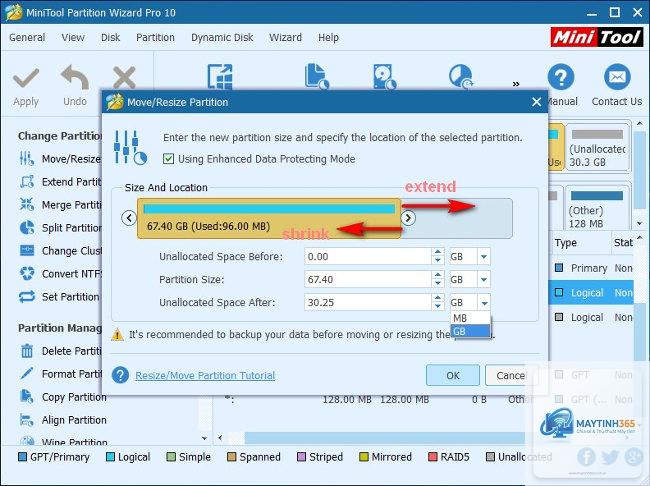Click the Mirrored legend color box
Screen dimensions: 650x486
coord(364,457)
